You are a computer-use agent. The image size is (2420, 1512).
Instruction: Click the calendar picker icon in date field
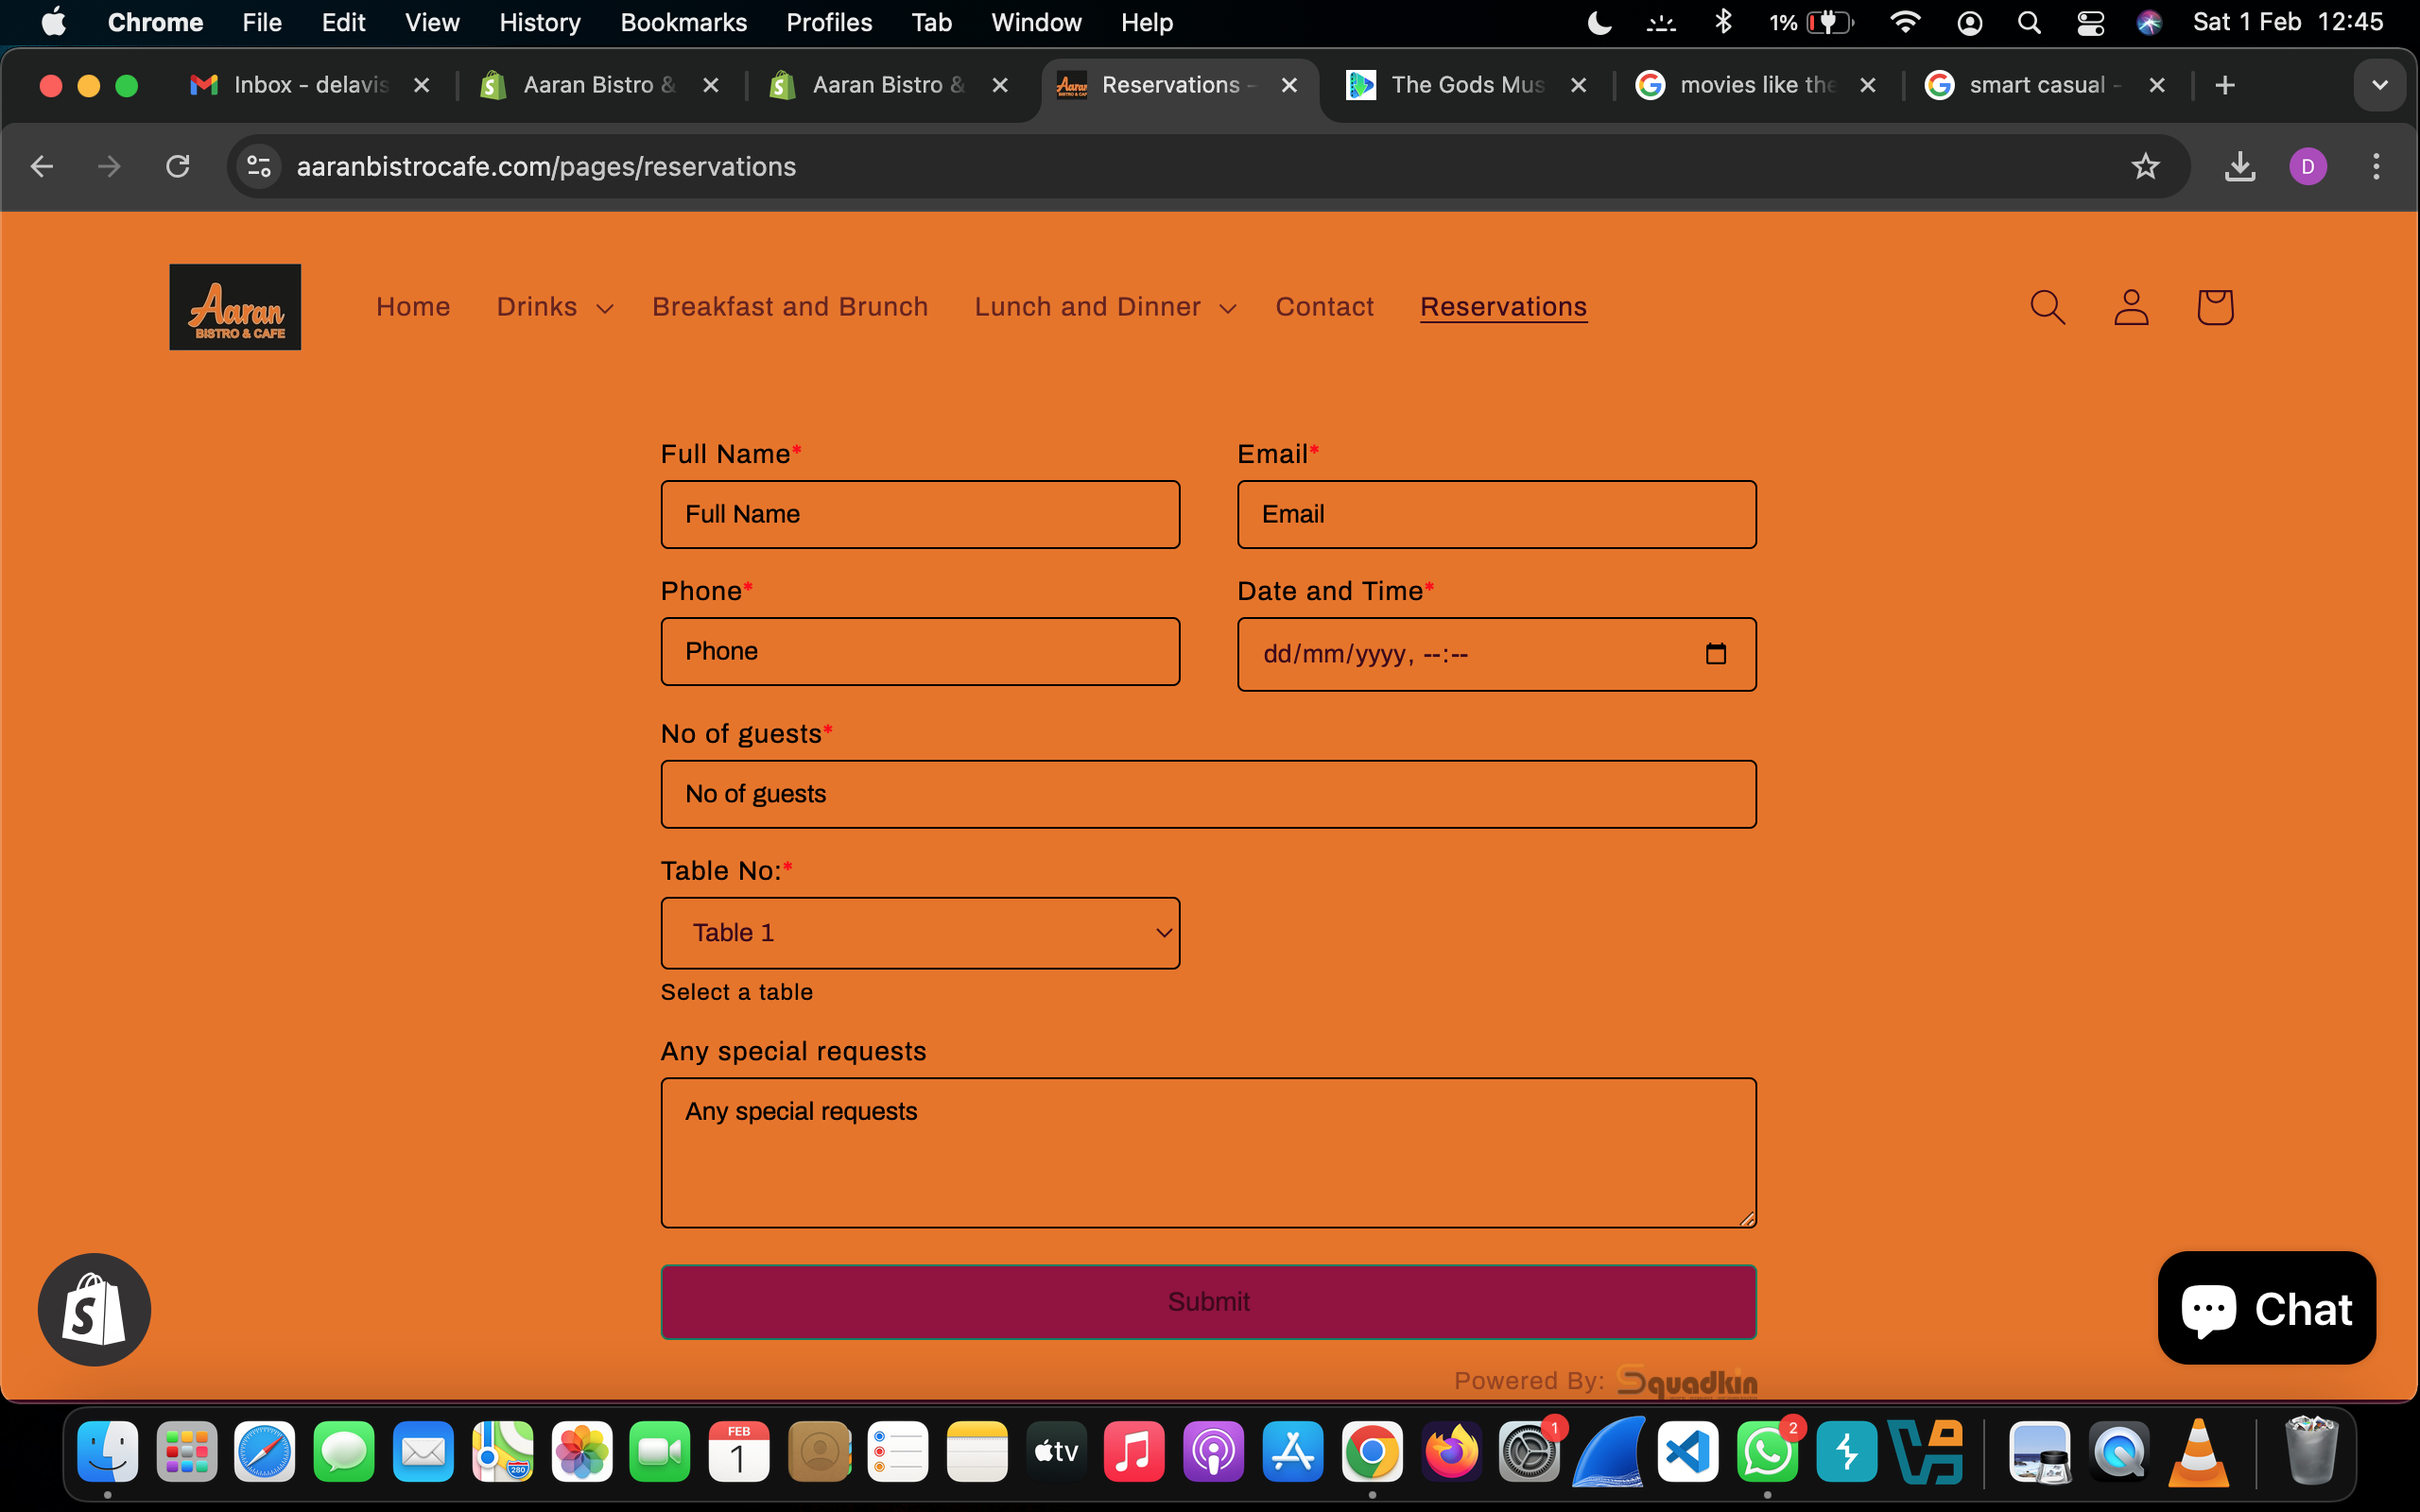tap(1715, 654)
